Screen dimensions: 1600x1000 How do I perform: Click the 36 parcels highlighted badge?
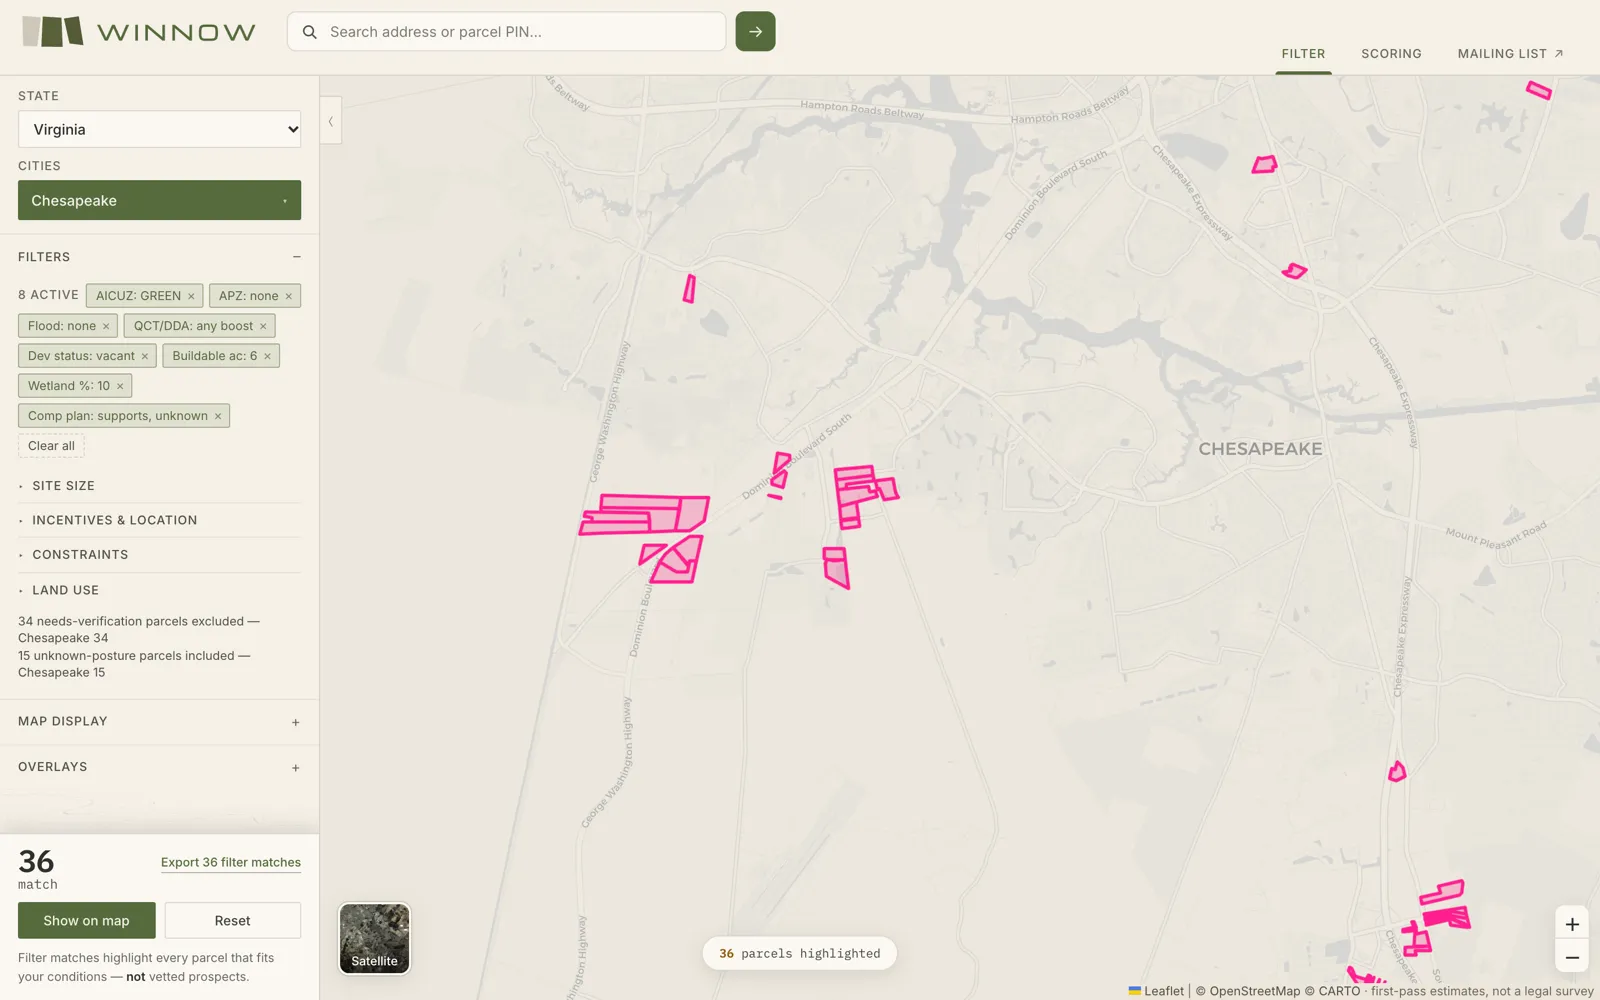point(800,953)
